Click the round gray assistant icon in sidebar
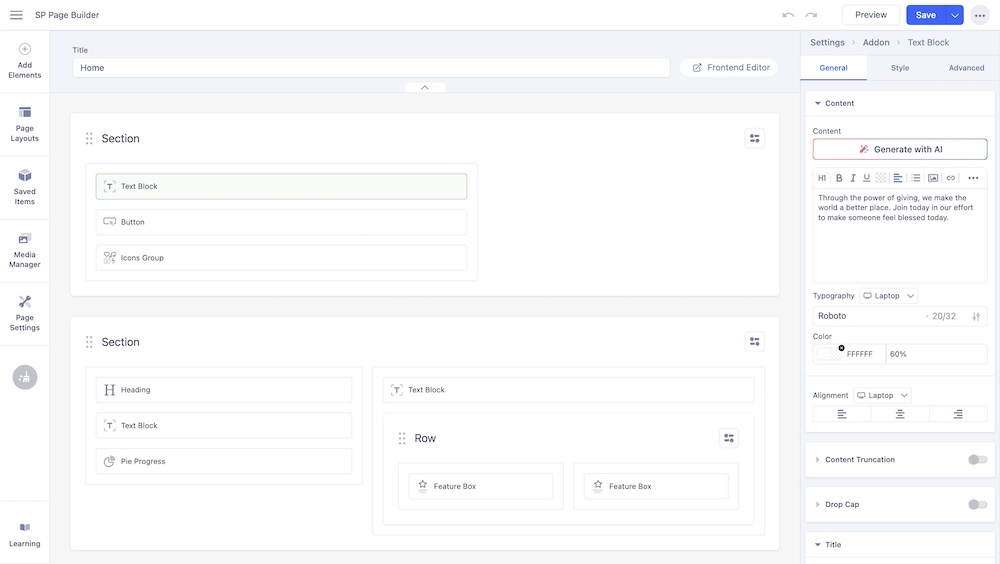The width and height of the screenshot is (1000, 564). click(x=25, y=377)
